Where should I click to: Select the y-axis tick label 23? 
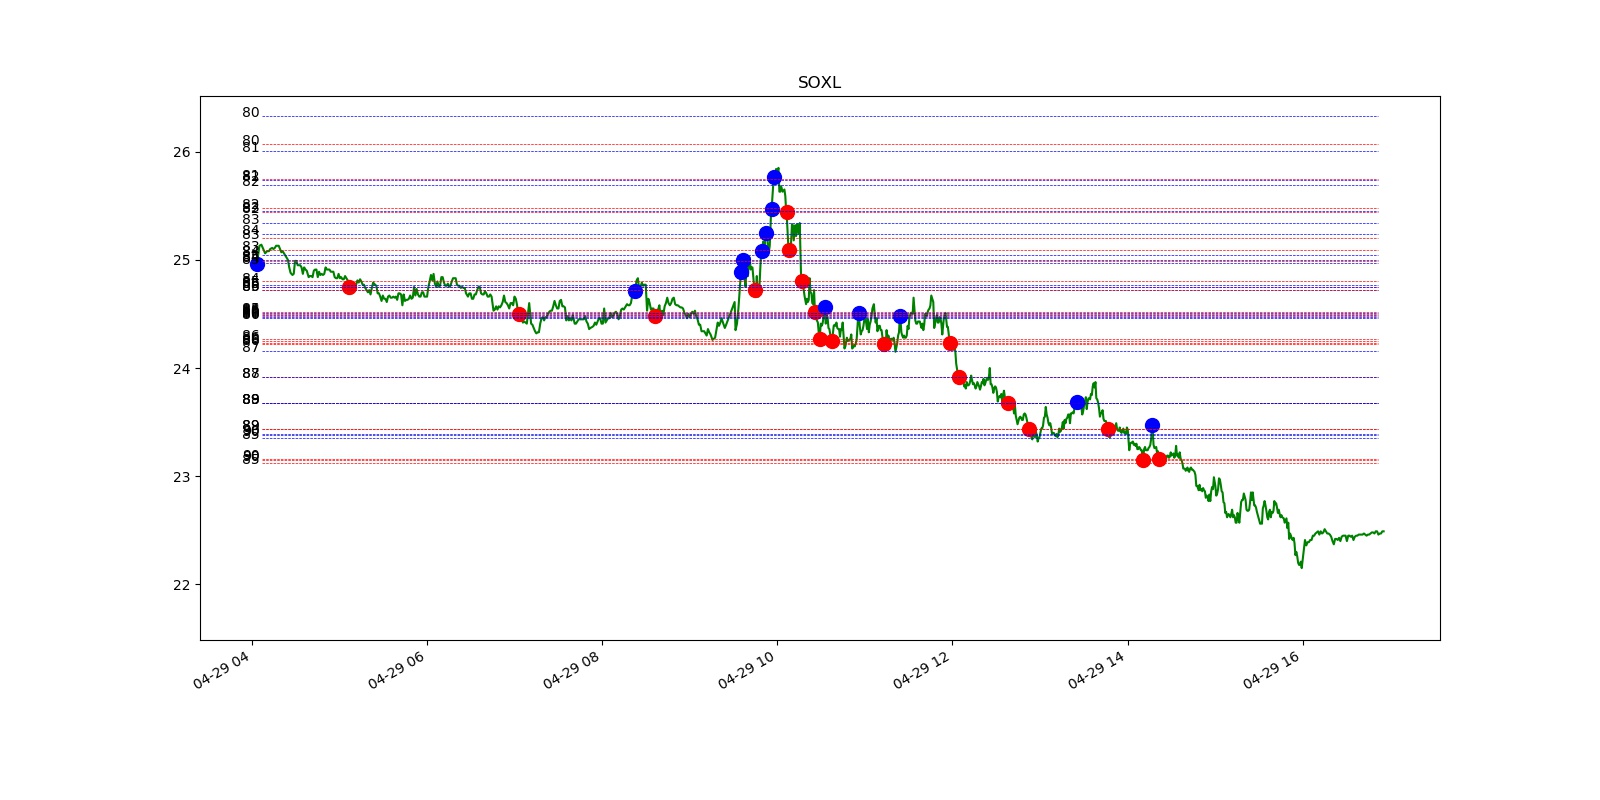(x=181, y=476)
